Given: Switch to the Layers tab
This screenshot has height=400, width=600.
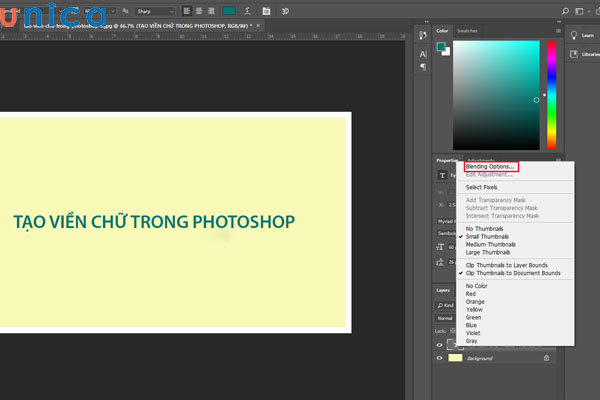Looking at the screenshot, I should click(x=443, y=290).
